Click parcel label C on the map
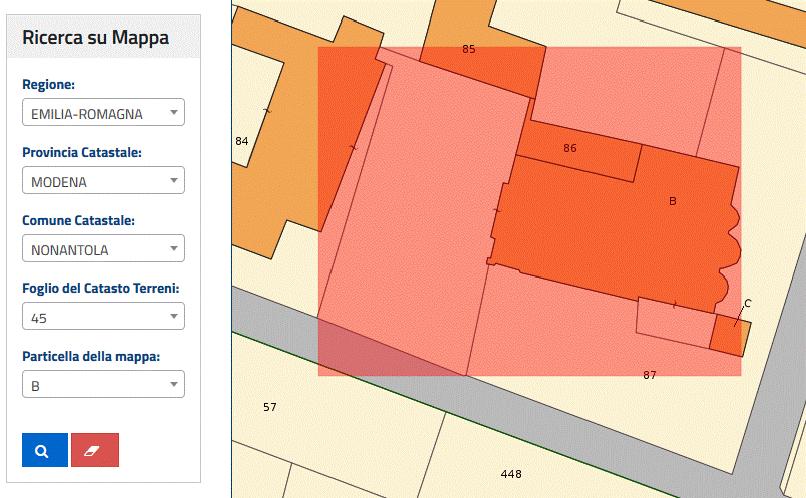The height and width of the screenshot is (498, 806). 747,304
